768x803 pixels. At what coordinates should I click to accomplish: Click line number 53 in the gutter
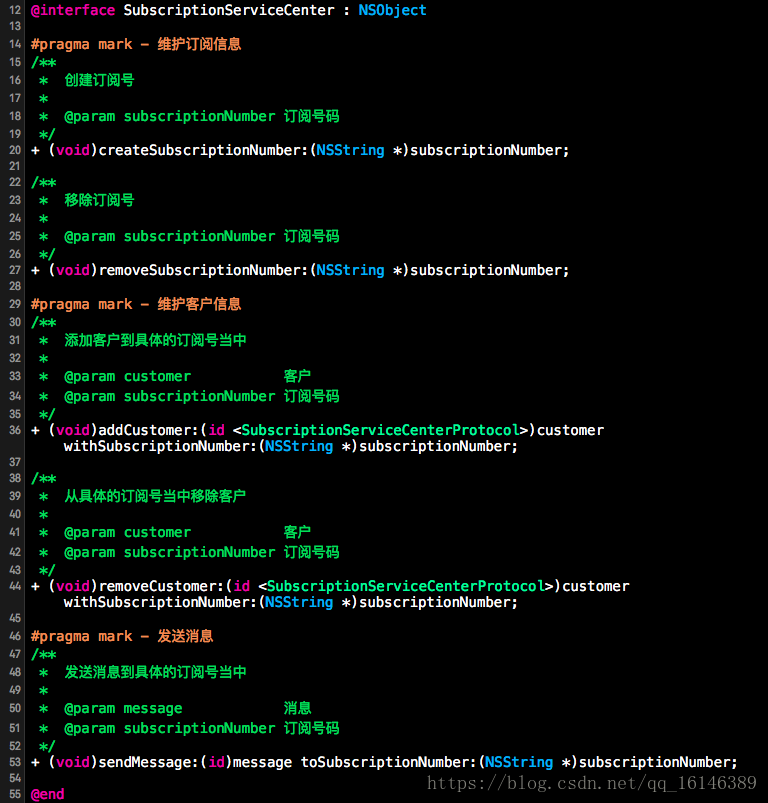coord(15,762)
